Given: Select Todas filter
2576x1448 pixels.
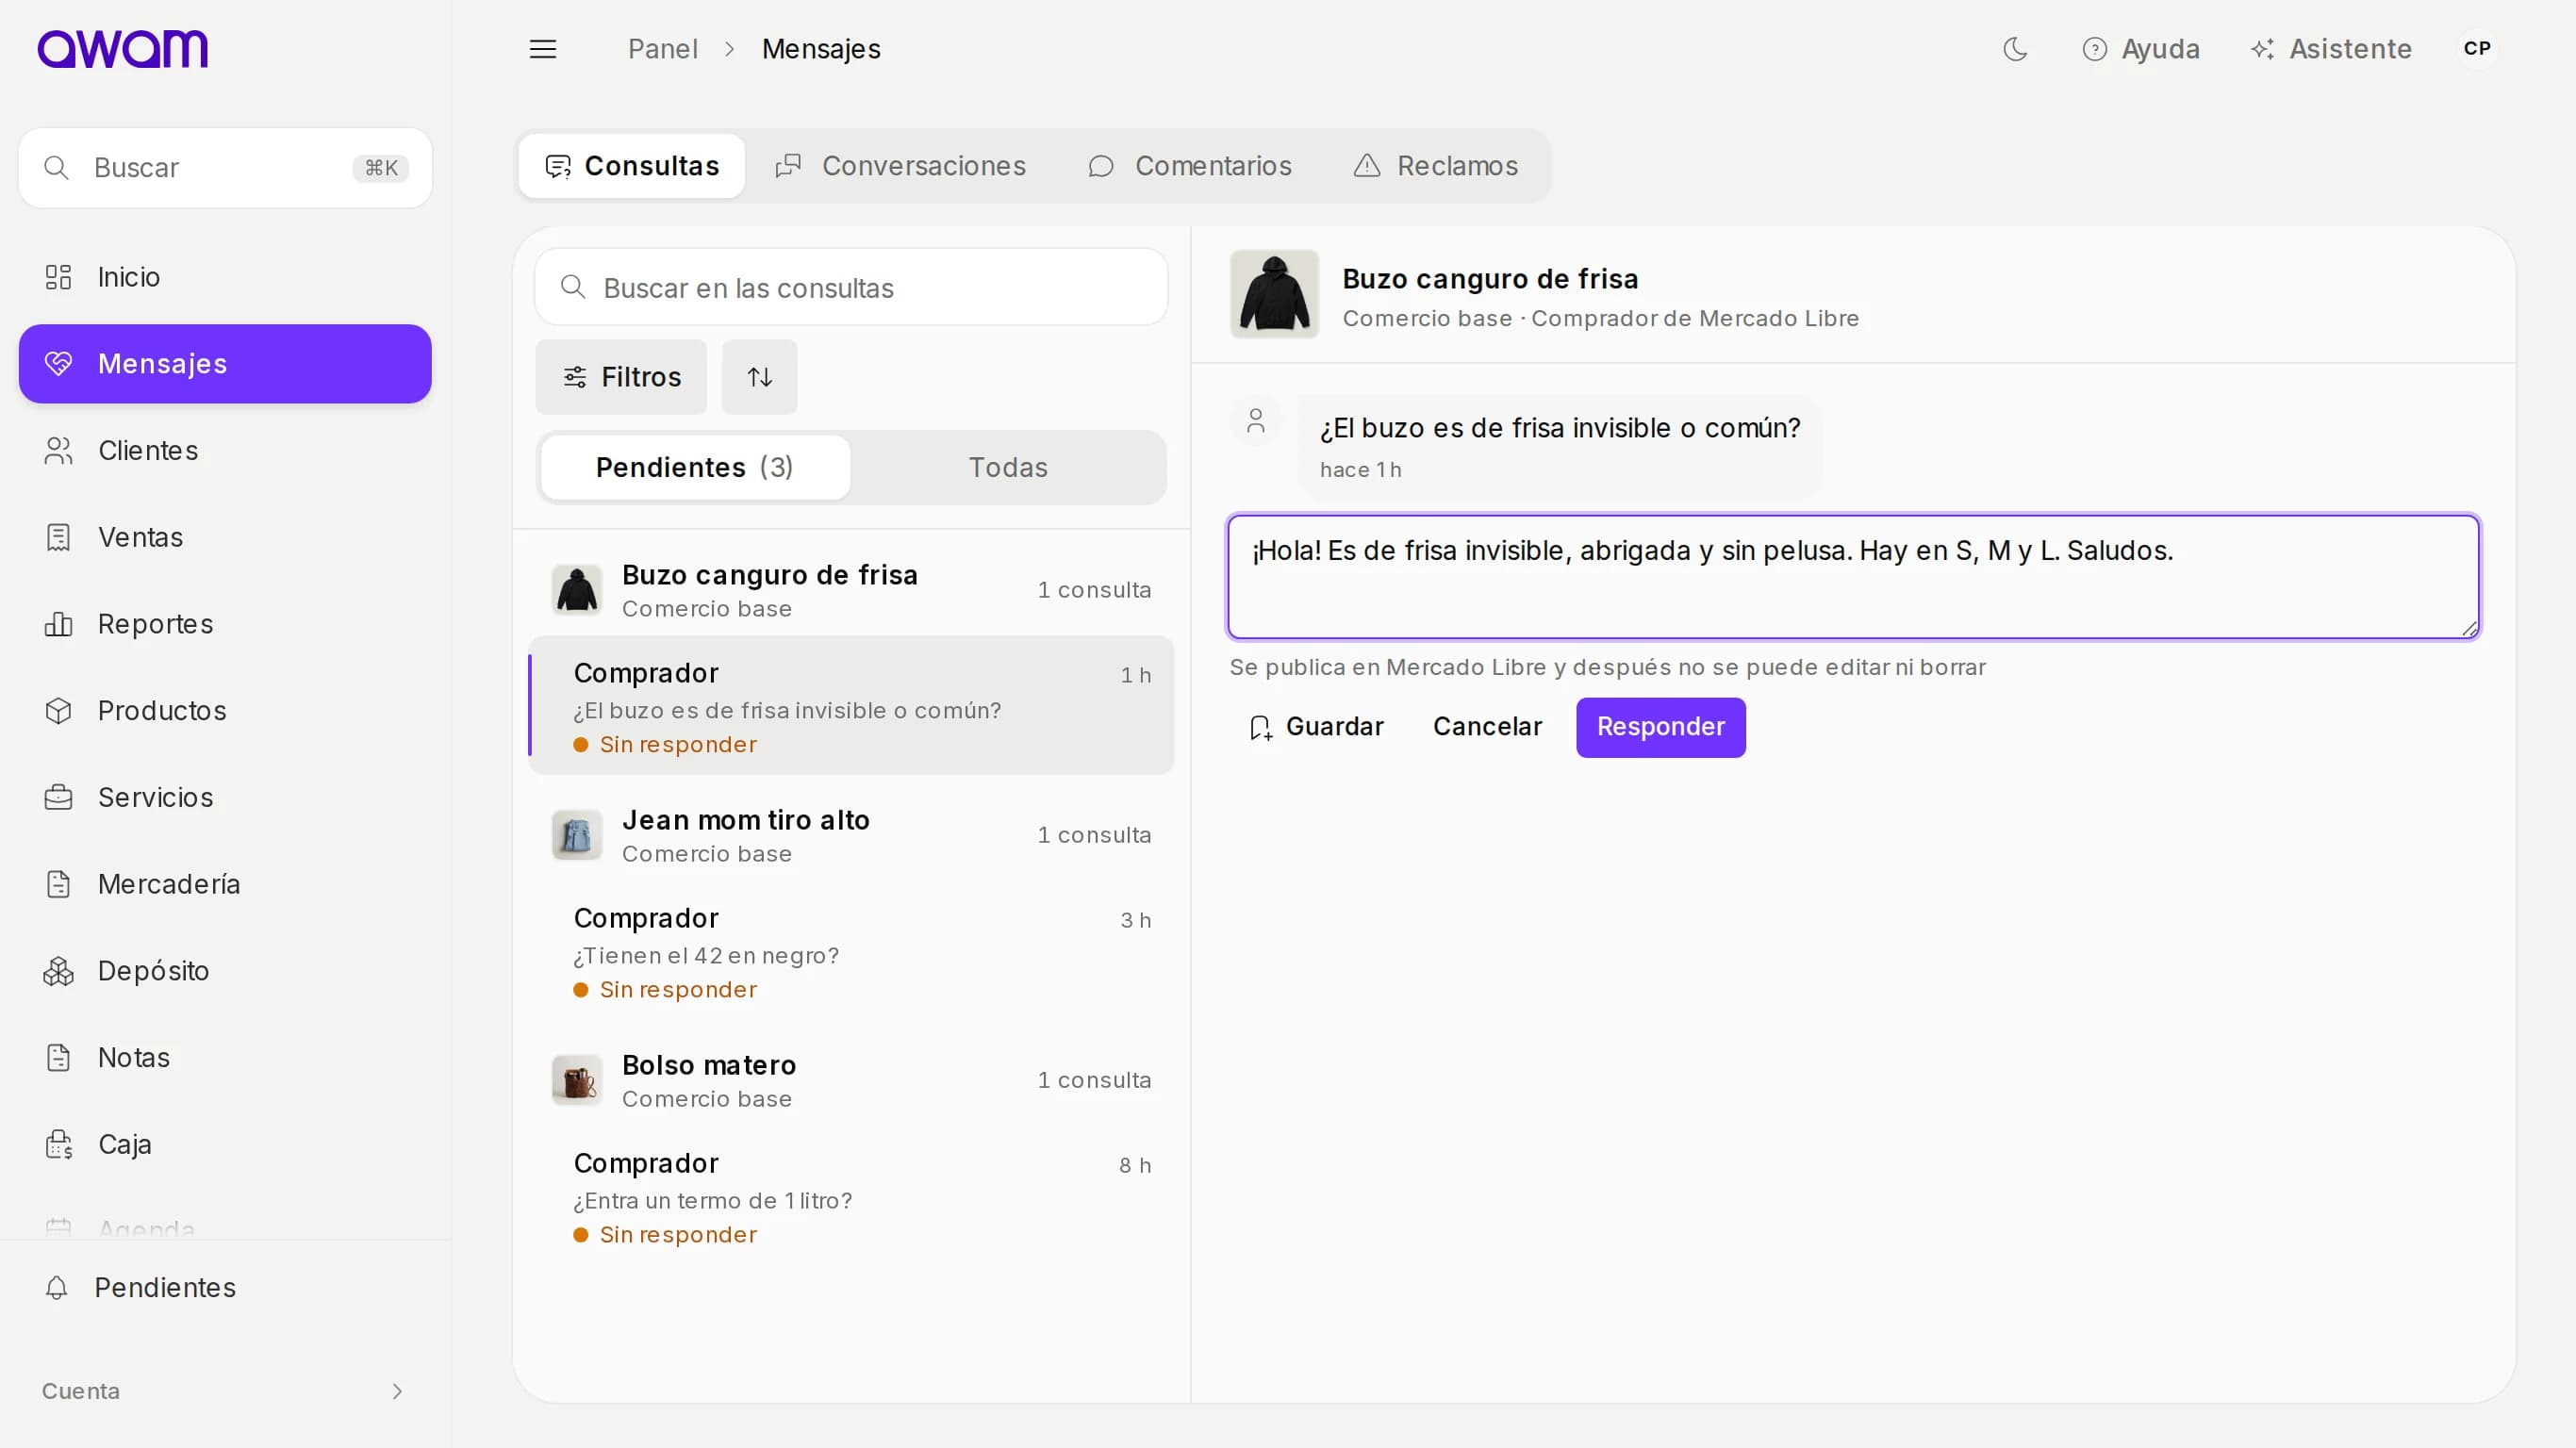Looking at the screenshot, I should click(1008, 467).
